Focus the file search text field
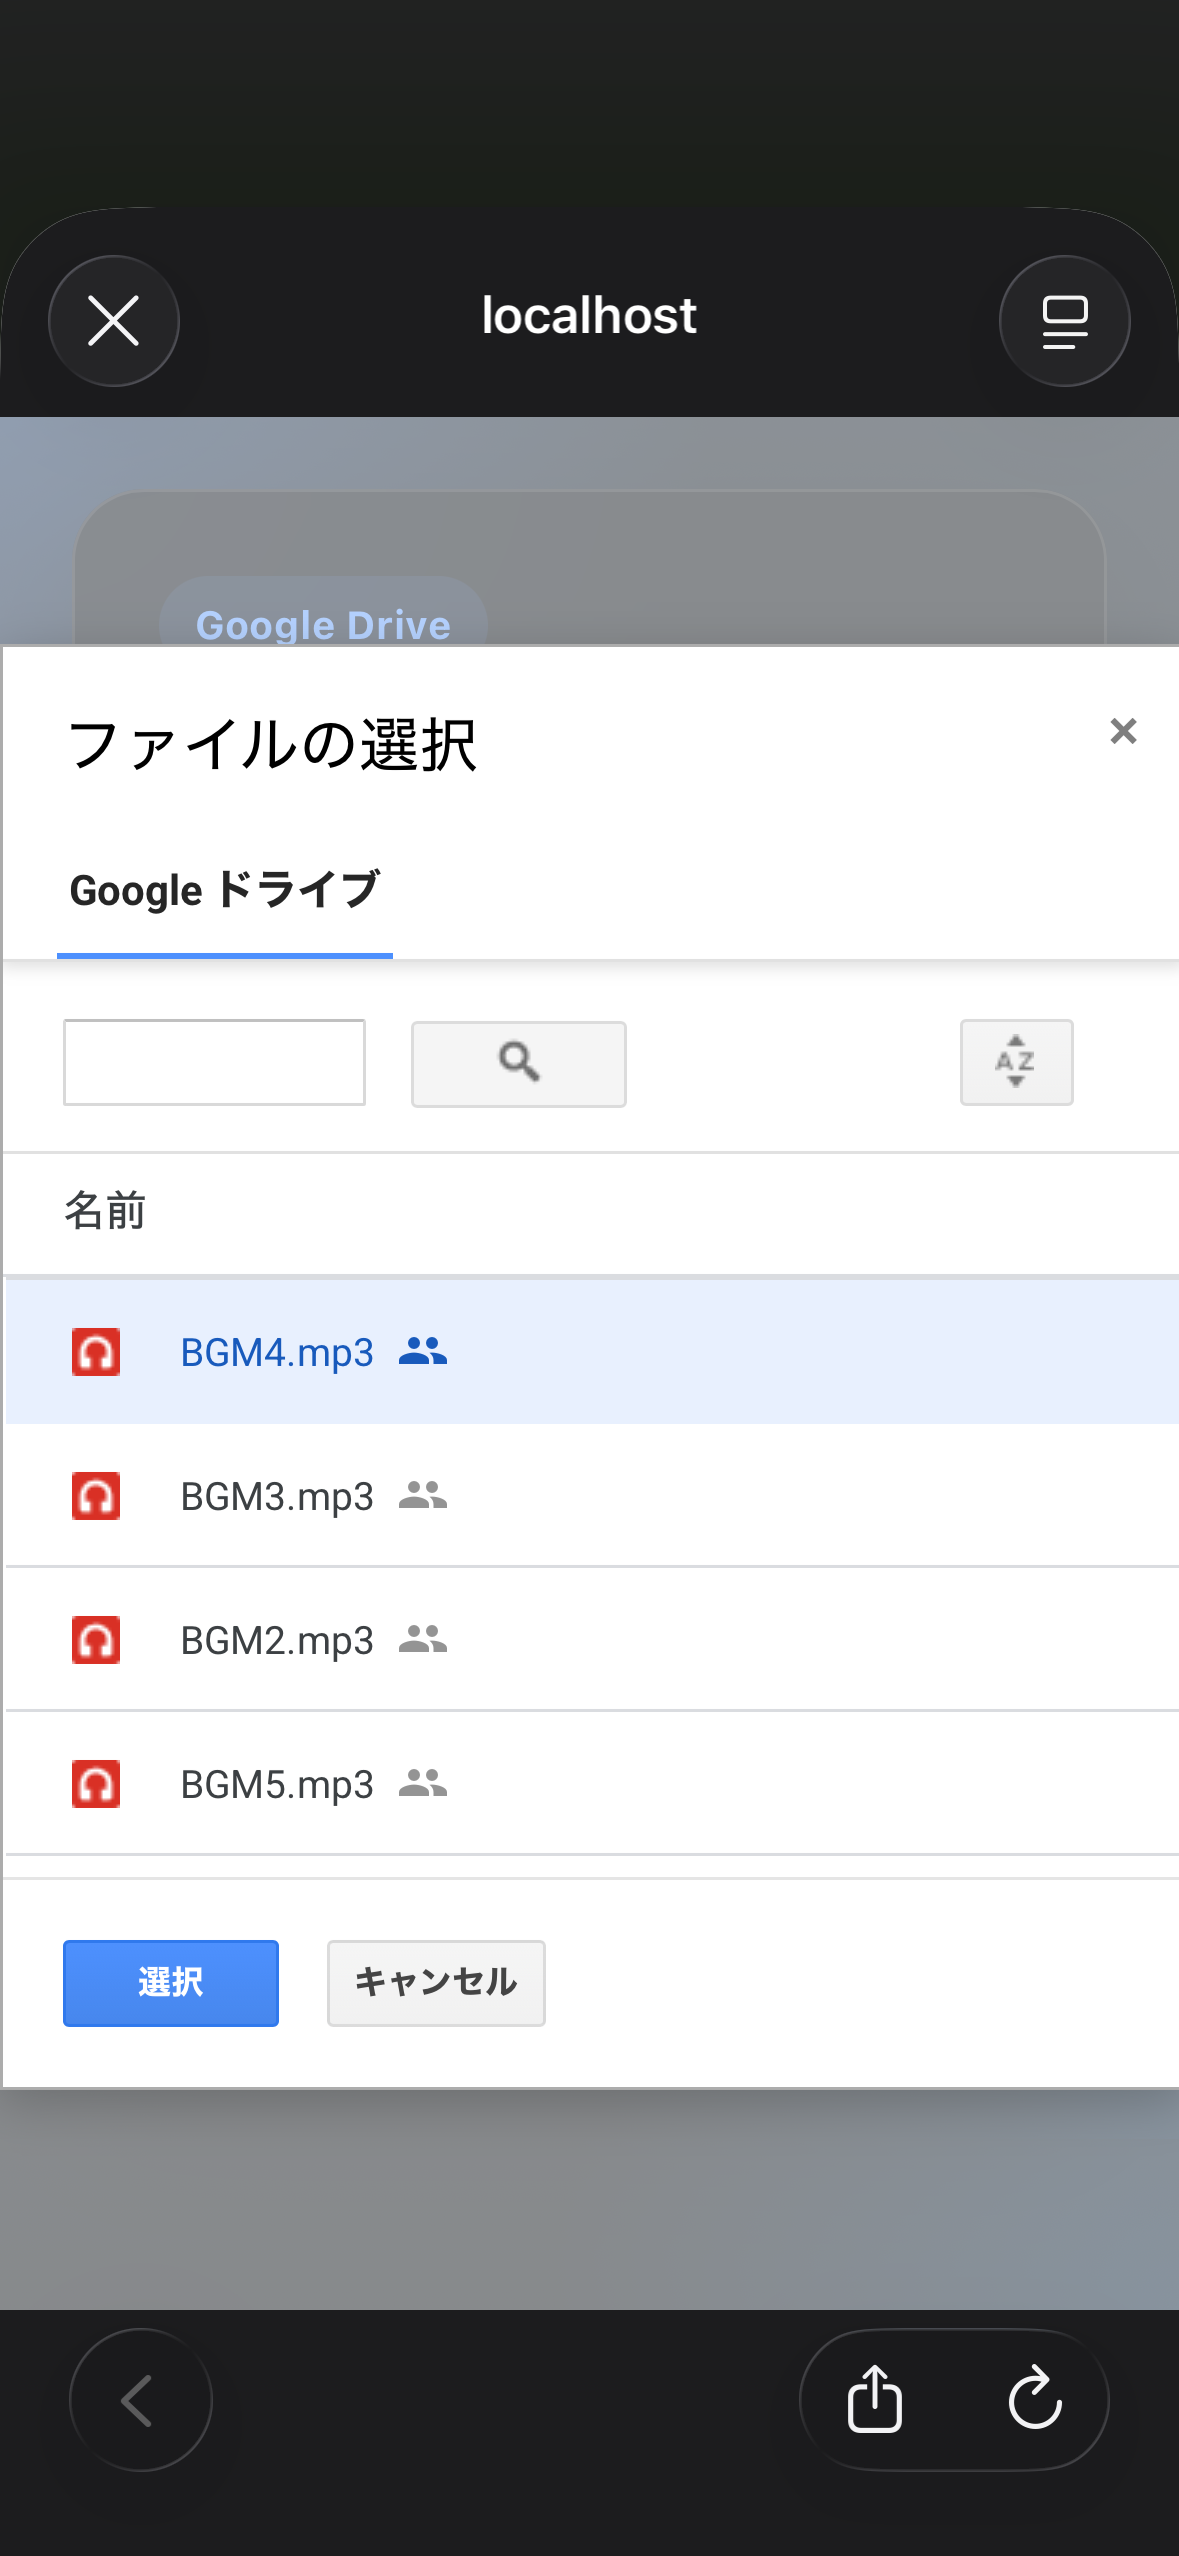 pos(214,1062)
